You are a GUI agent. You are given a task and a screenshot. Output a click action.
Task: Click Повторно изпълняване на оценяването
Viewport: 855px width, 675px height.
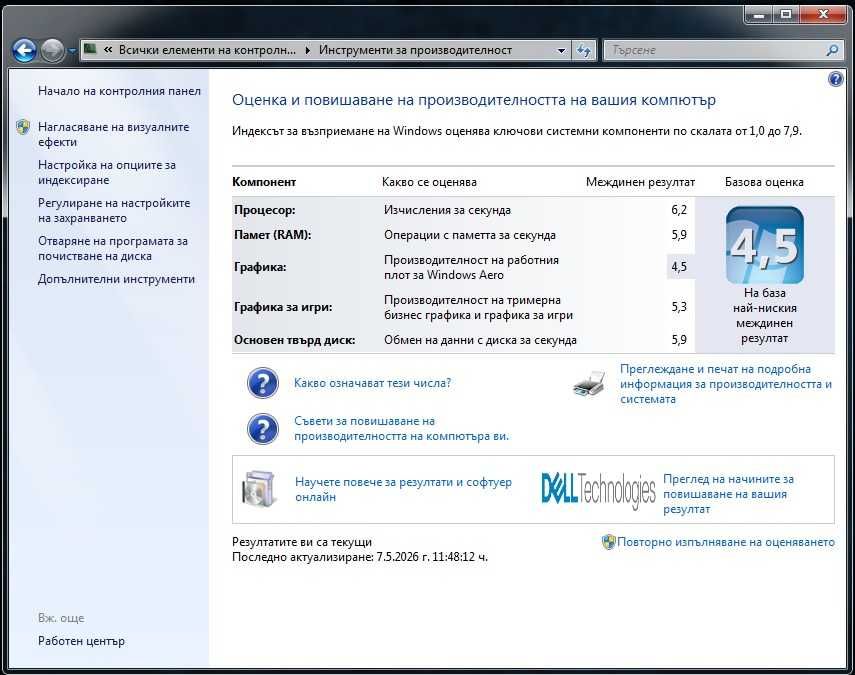(x=726, y=542)
